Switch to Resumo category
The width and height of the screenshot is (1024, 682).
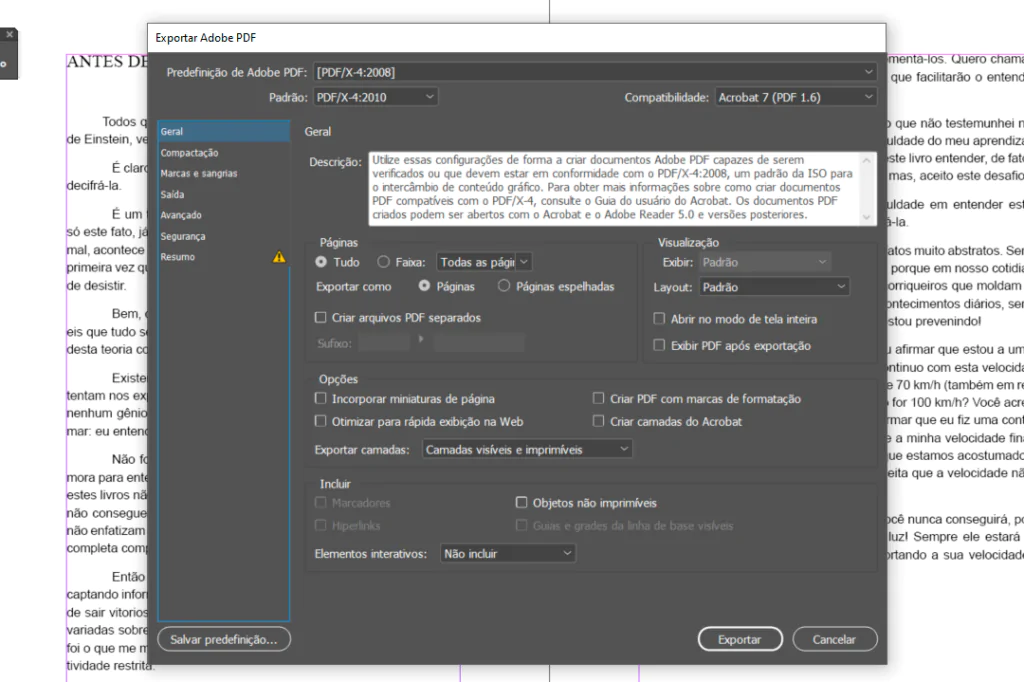[223, 257]
